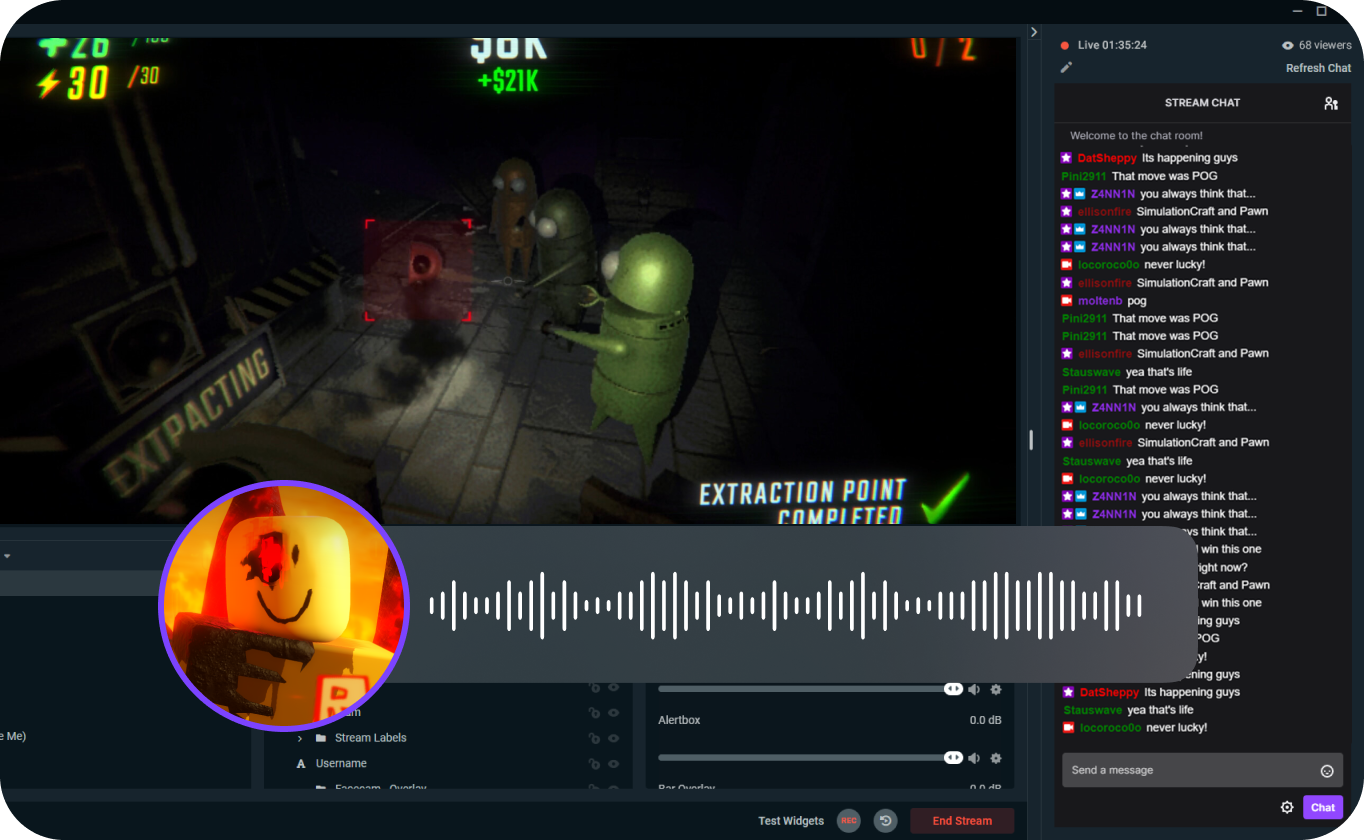Expand the Stream Labels folder
Screen dimensions: 1364x840
pyautogui.click(x=300, y=738)
